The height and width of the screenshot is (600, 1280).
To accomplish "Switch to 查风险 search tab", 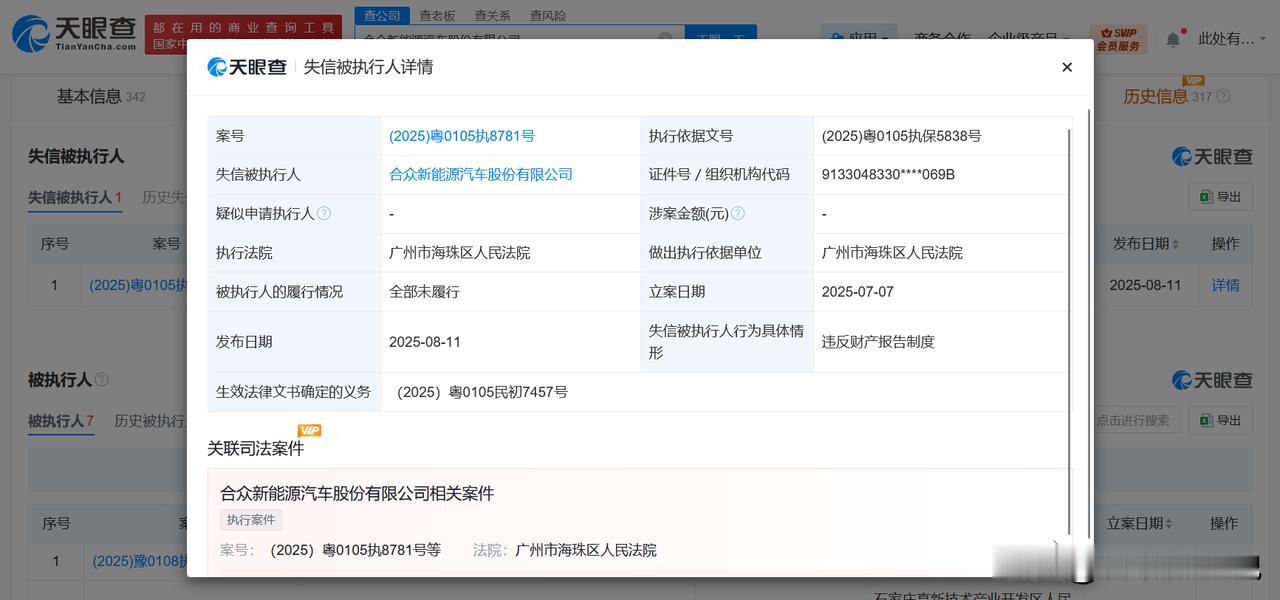I will [547, 15].
